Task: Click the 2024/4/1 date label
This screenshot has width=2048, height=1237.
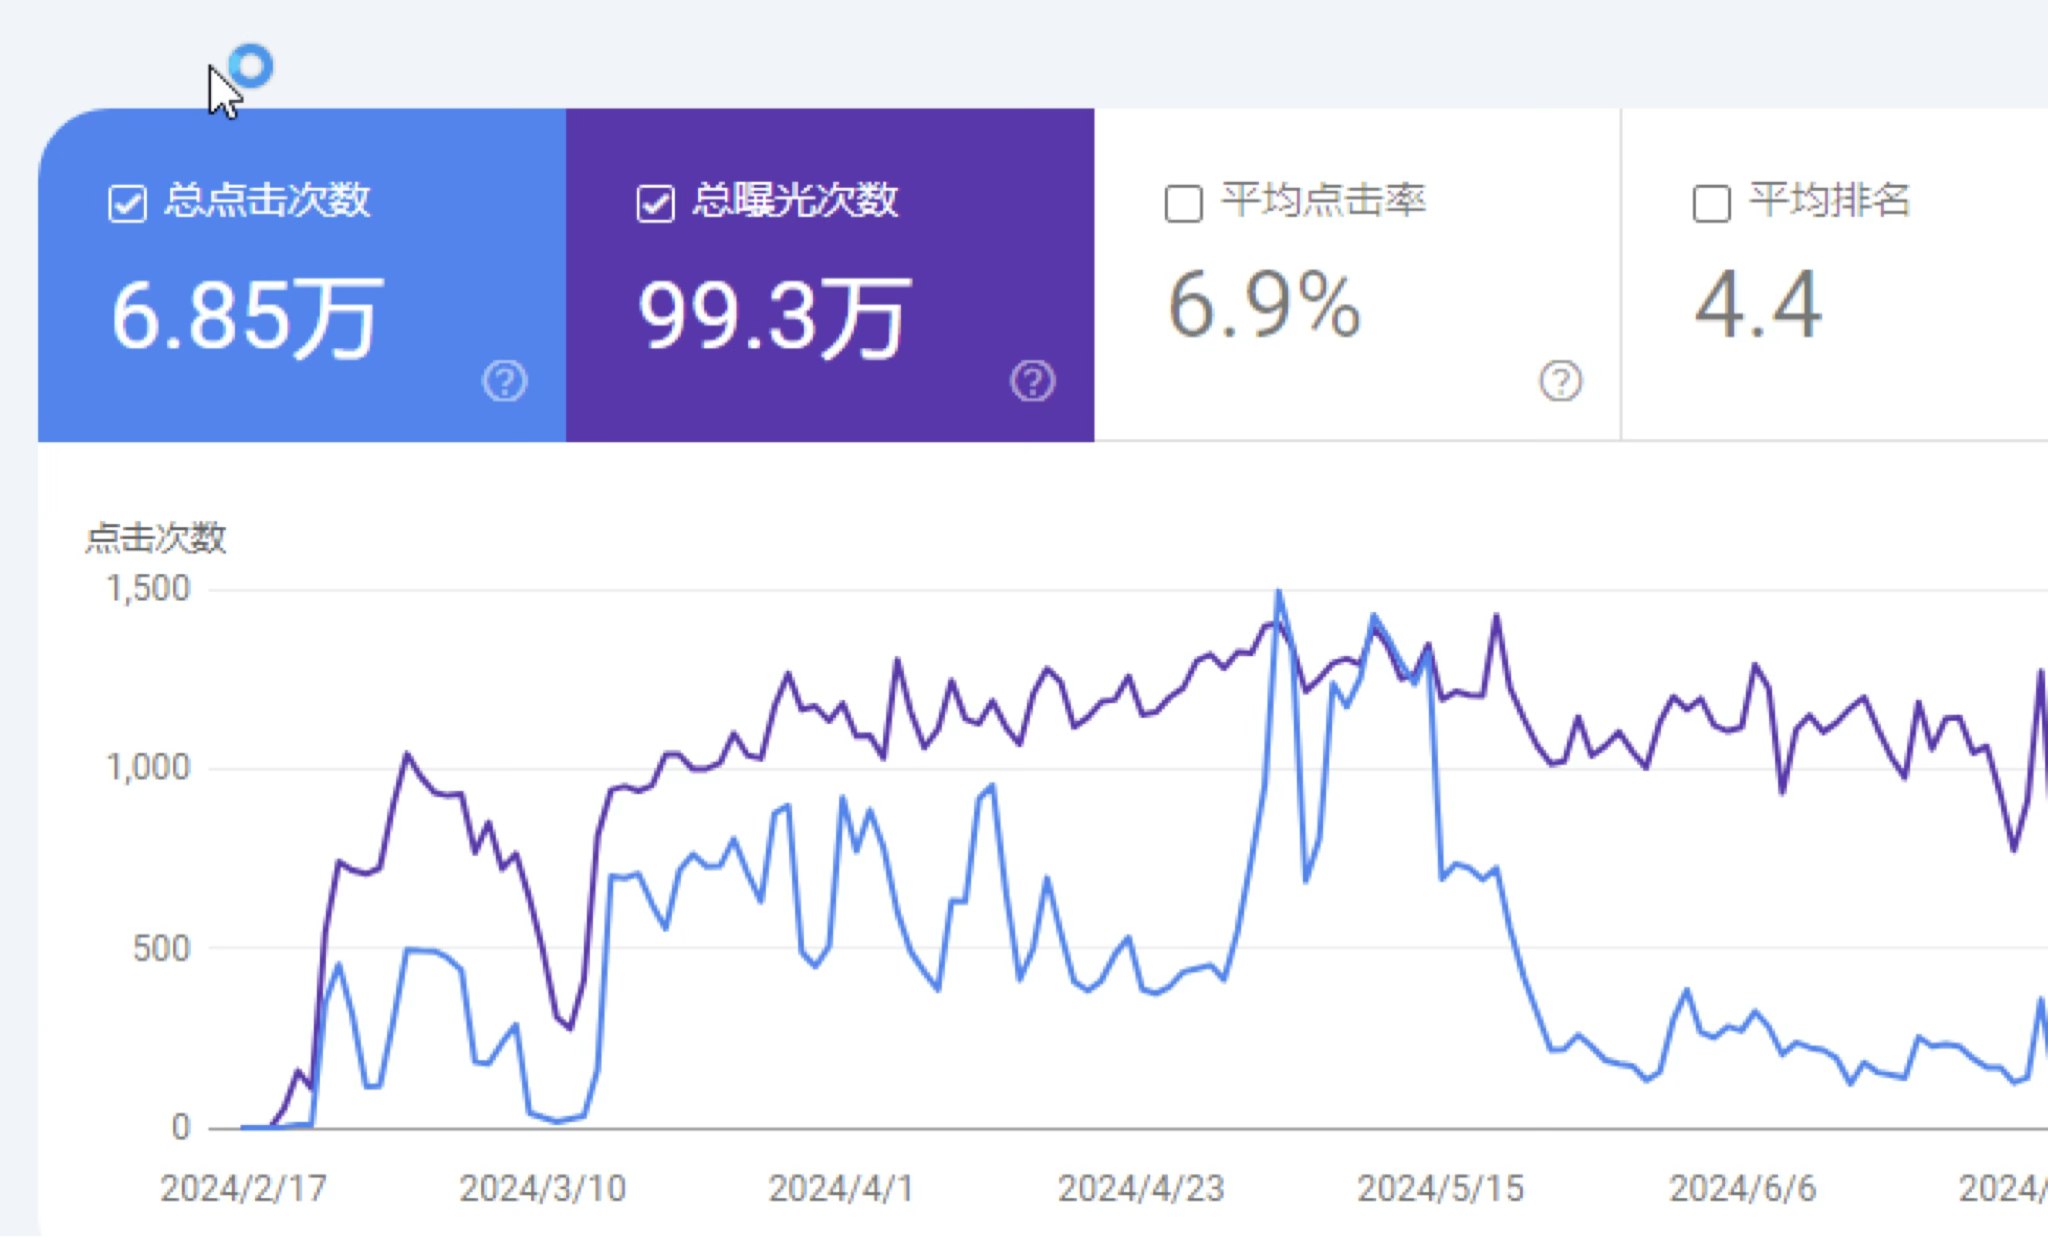Action: click(840, 1188)
